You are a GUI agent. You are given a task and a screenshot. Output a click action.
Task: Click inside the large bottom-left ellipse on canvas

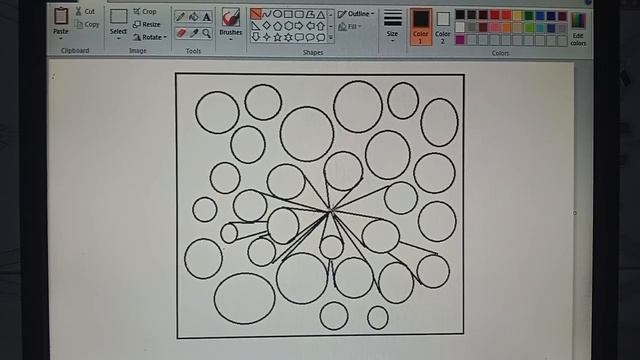pos(244,298)
